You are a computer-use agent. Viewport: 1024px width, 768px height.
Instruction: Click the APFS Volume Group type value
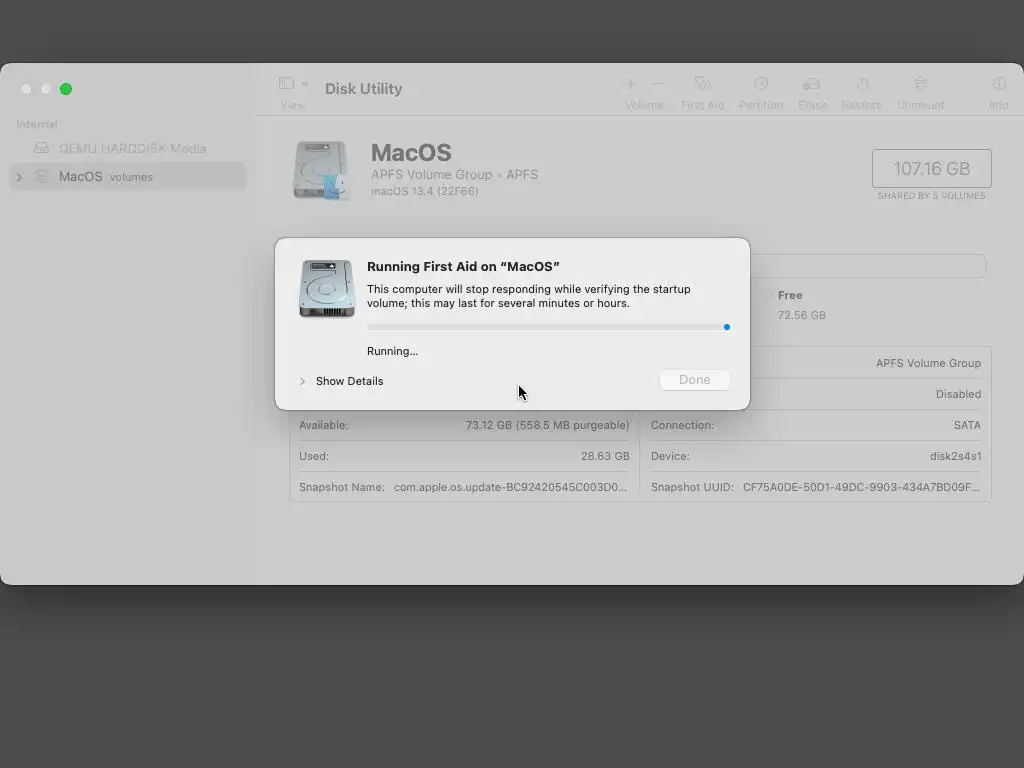[x=928, y=363]
